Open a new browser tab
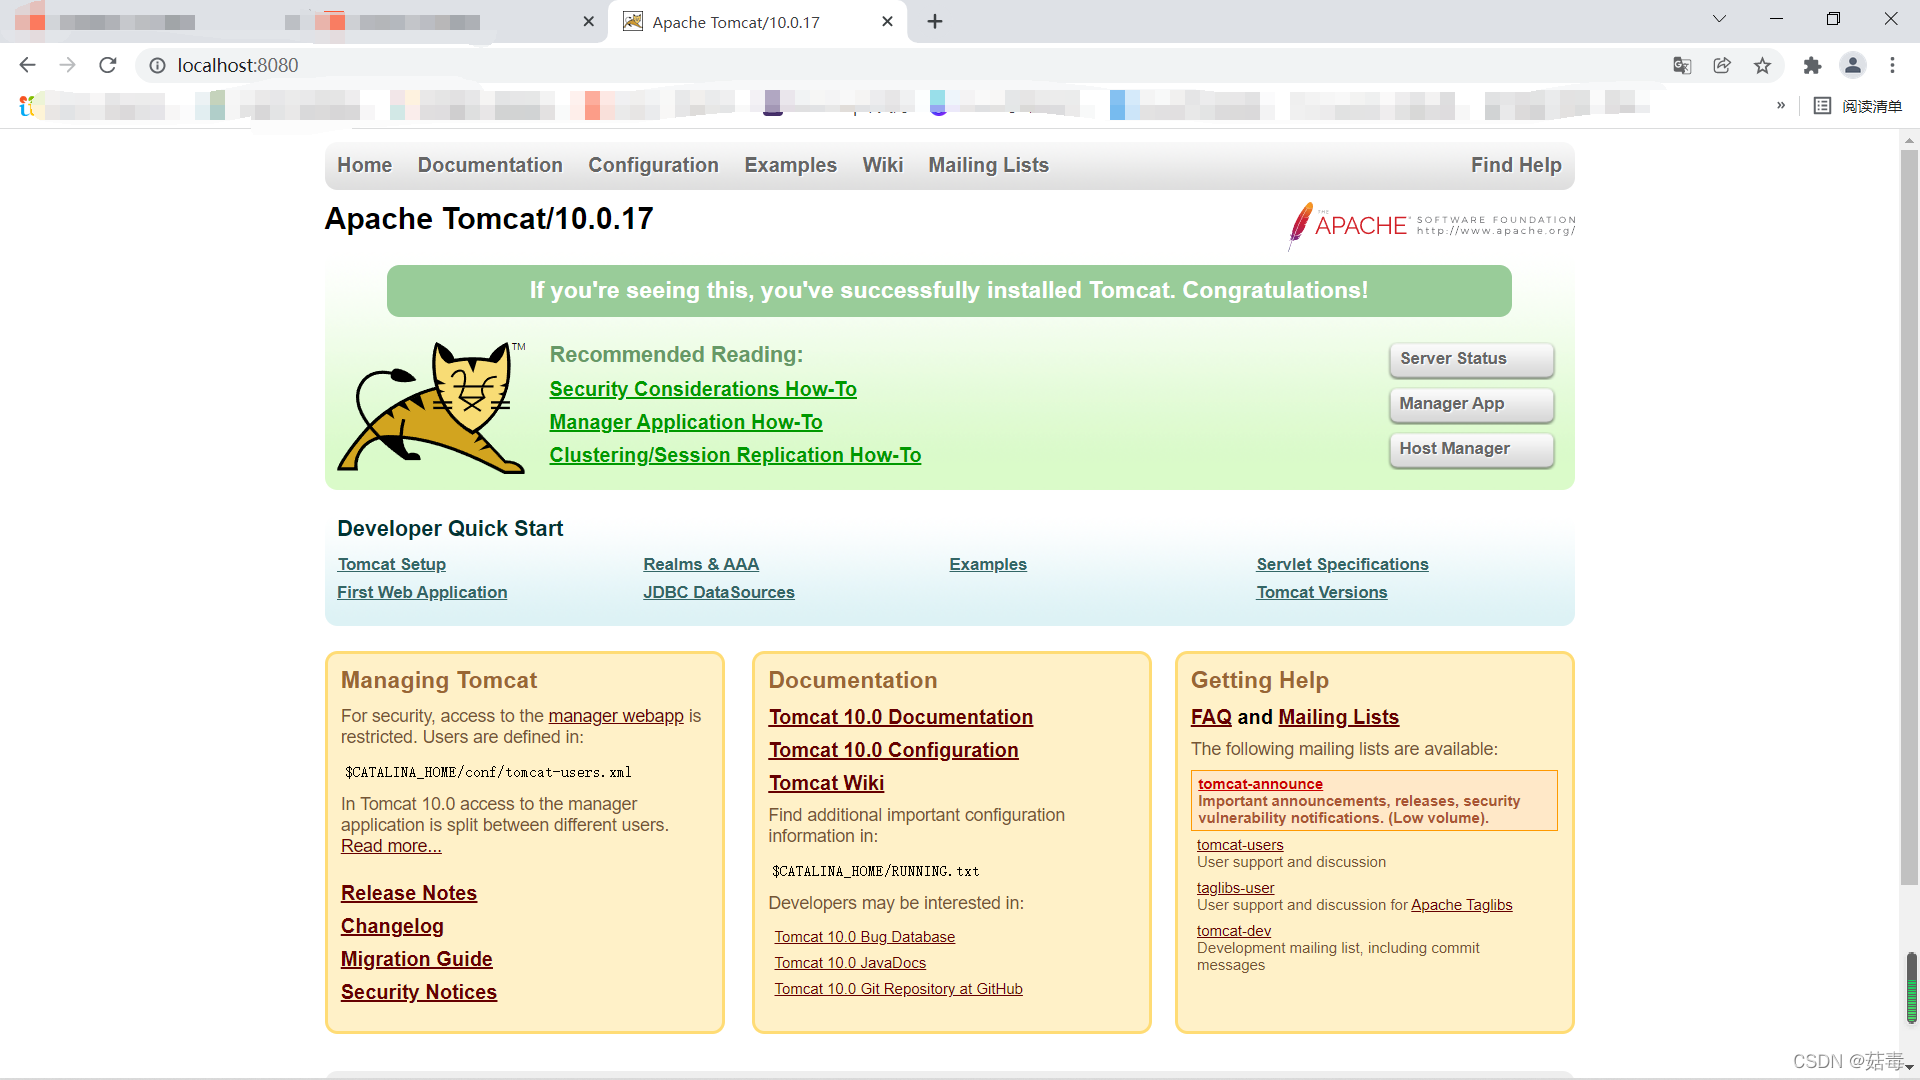This screenshot has height=1080, width=1920. click(935, 22)
